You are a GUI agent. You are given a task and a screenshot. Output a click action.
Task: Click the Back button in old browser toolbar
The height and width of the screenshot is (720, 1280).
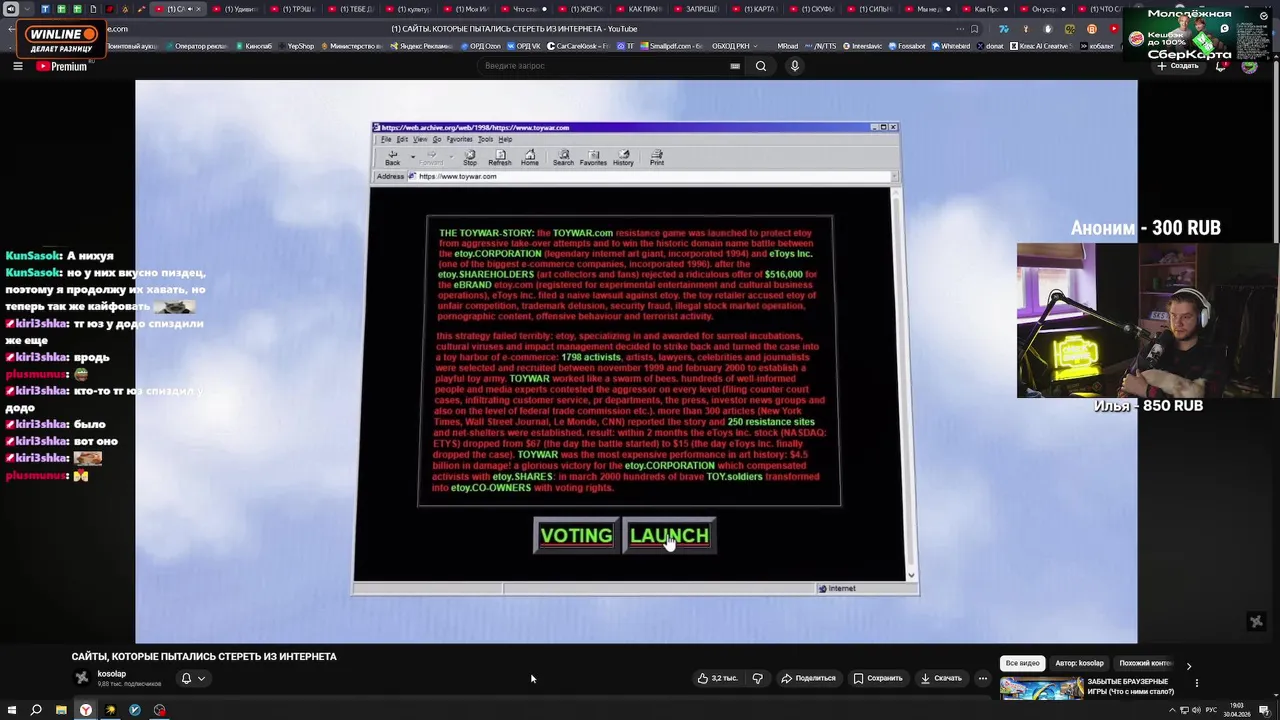point(392,157)
